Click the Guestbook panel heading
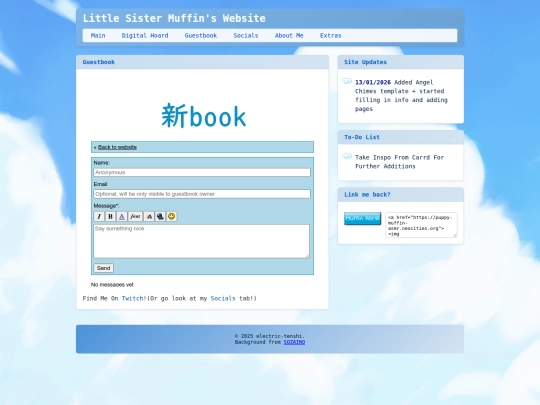 (x=98, y=62)
